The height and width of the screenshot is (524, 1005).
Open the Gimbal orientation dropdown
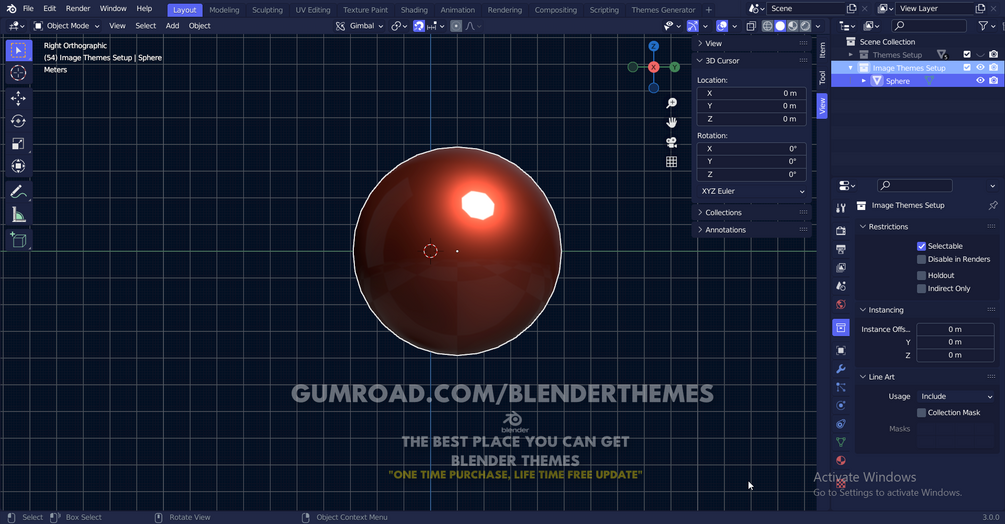pos(359,26)
